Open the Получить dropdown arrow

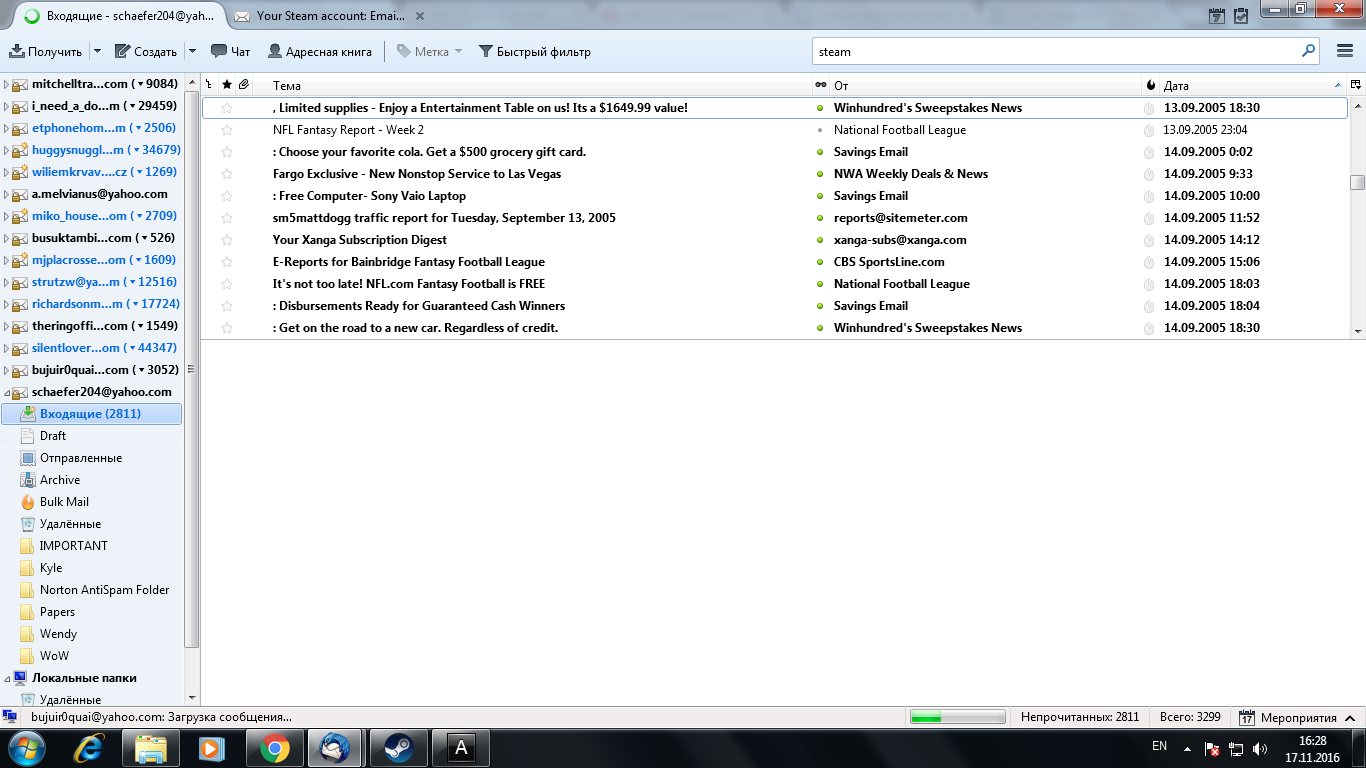[97, 51]
